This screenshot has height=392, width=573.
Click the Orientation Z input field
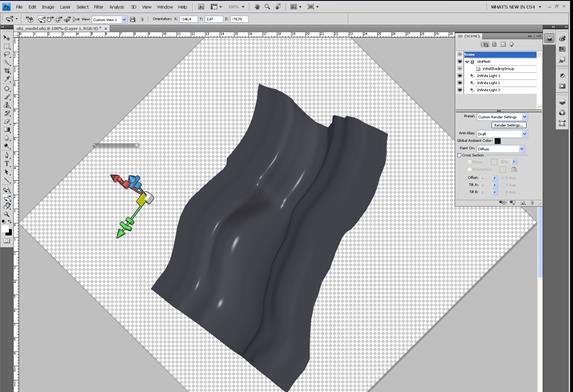tap(239, 19)
